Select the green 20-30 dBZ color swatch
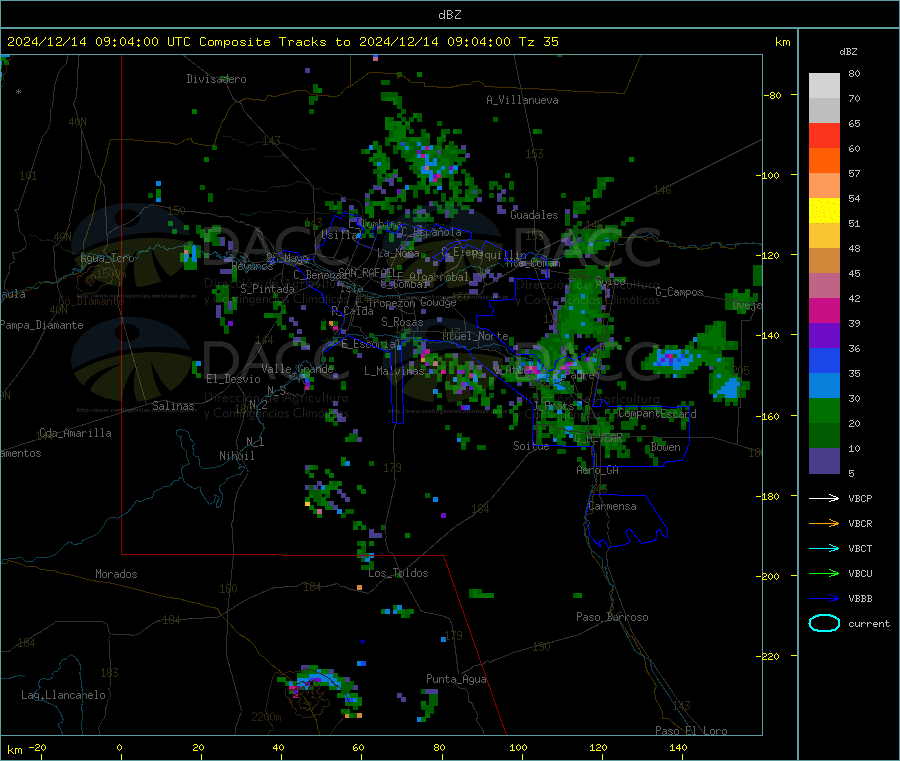Viewport: 900px width, 761px height. tap(824, 410)
